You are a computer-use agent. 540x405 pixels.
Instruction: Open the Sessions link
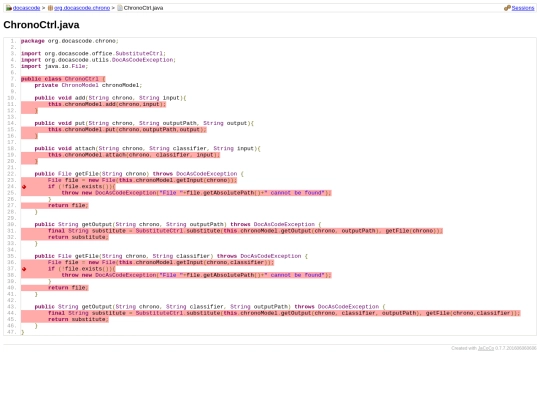(523, 8)
